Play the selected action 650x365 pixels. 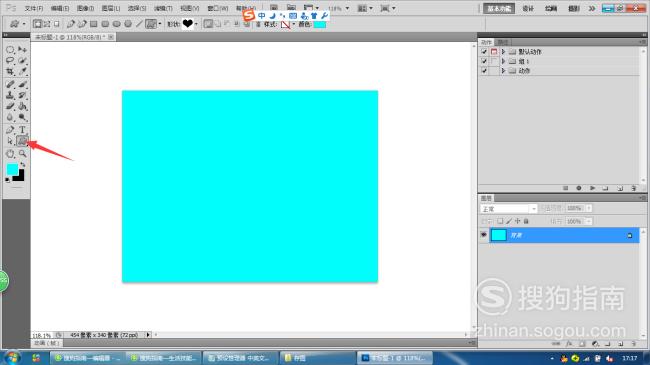(592, 188)
